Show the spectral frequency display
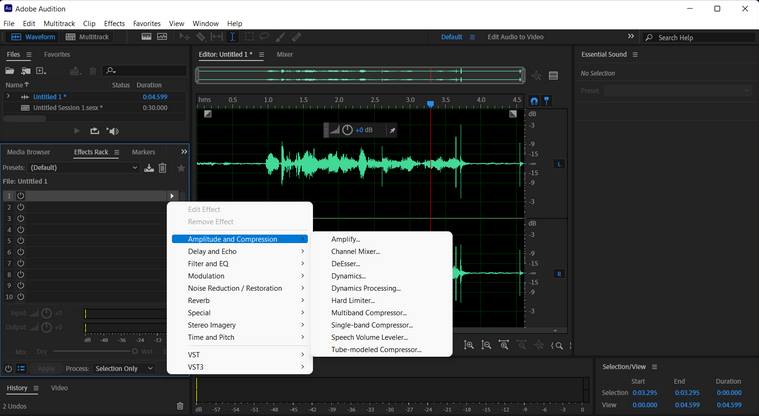Viewport: 759px width, 416px height. (x=146, y=37)
